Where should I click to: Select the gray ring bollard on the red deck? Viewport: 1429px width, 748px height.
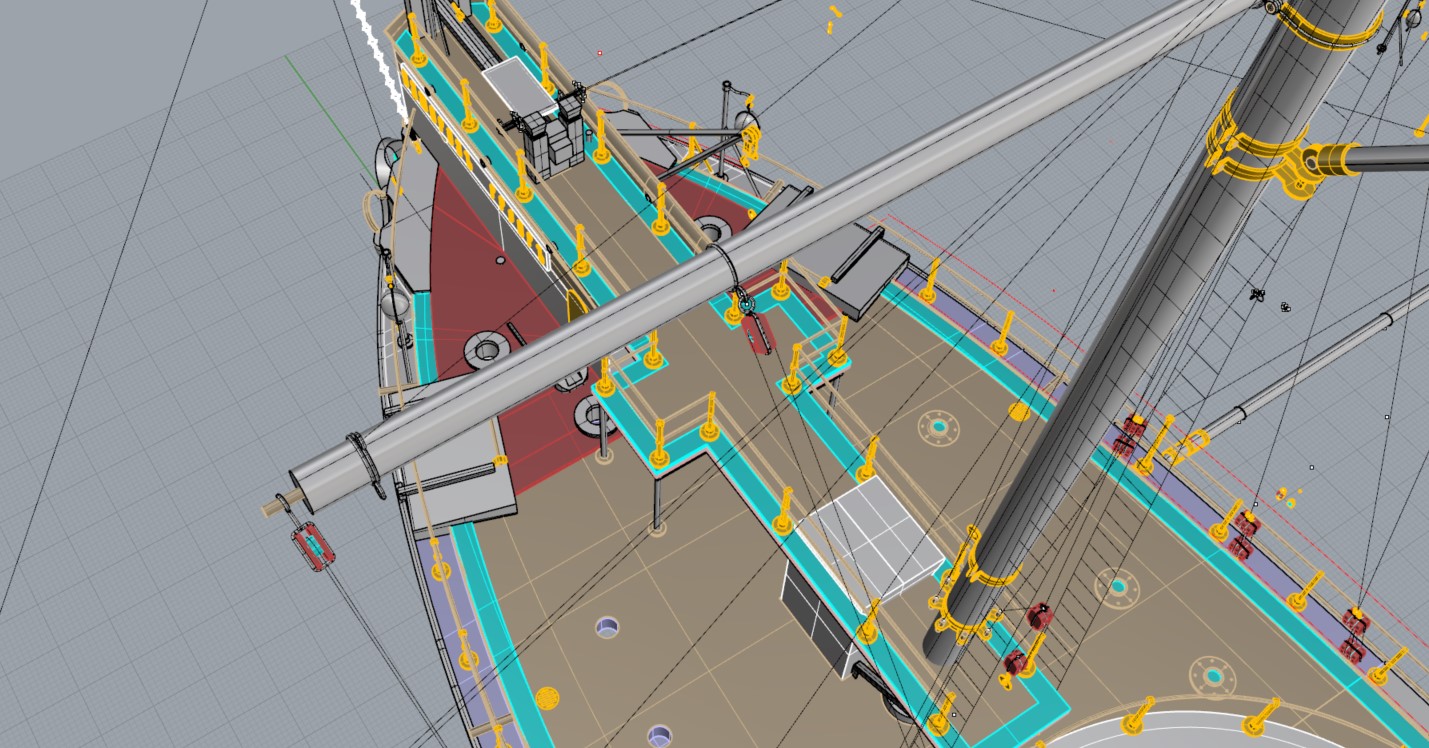[x=486, y=349]
